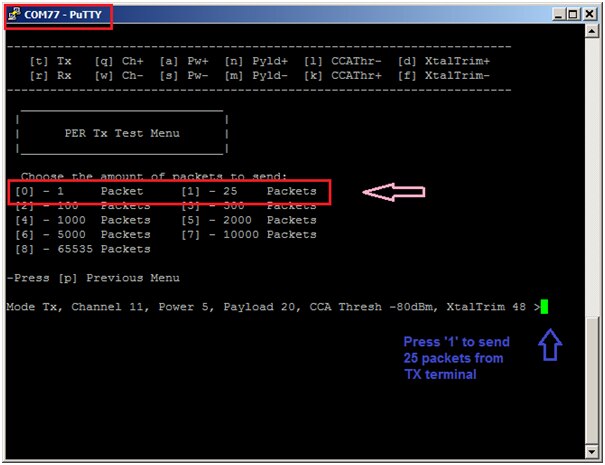Screen dimensions: 605x465
Task: Click the '[d] XtalTrim+' shortcut text
Action: 444,61
